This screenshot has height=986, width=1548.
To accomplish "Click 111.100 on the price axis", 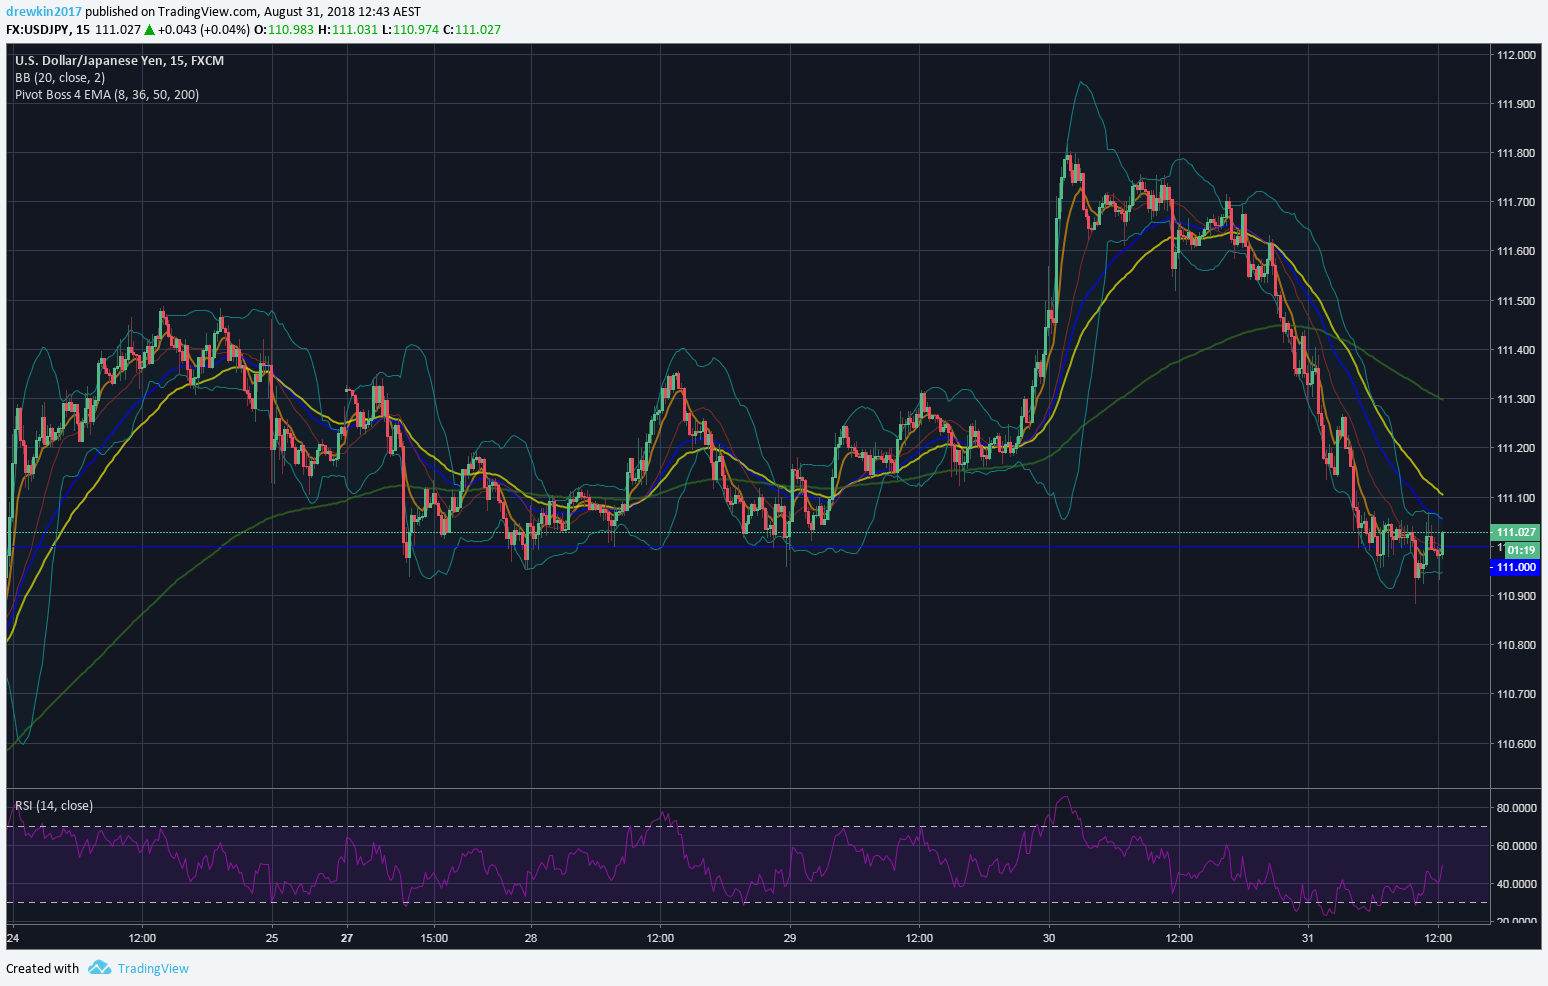I will click(x=1516, y=498).
